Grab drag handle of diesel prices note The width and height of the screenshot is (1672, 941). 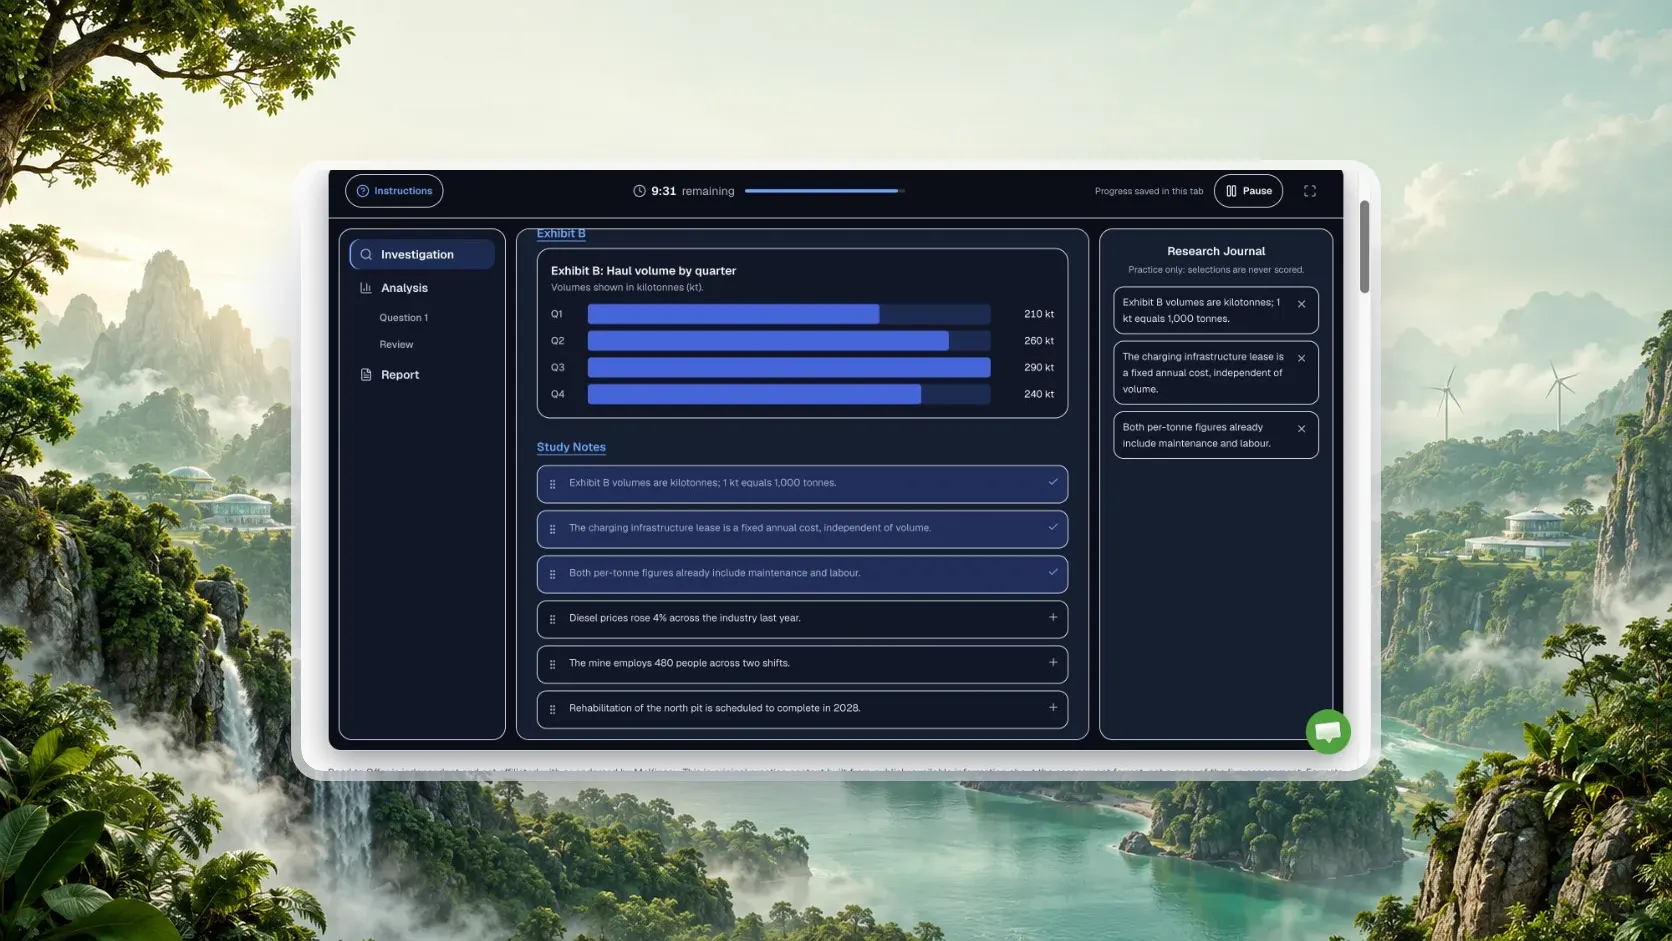[x=552, y=619]
